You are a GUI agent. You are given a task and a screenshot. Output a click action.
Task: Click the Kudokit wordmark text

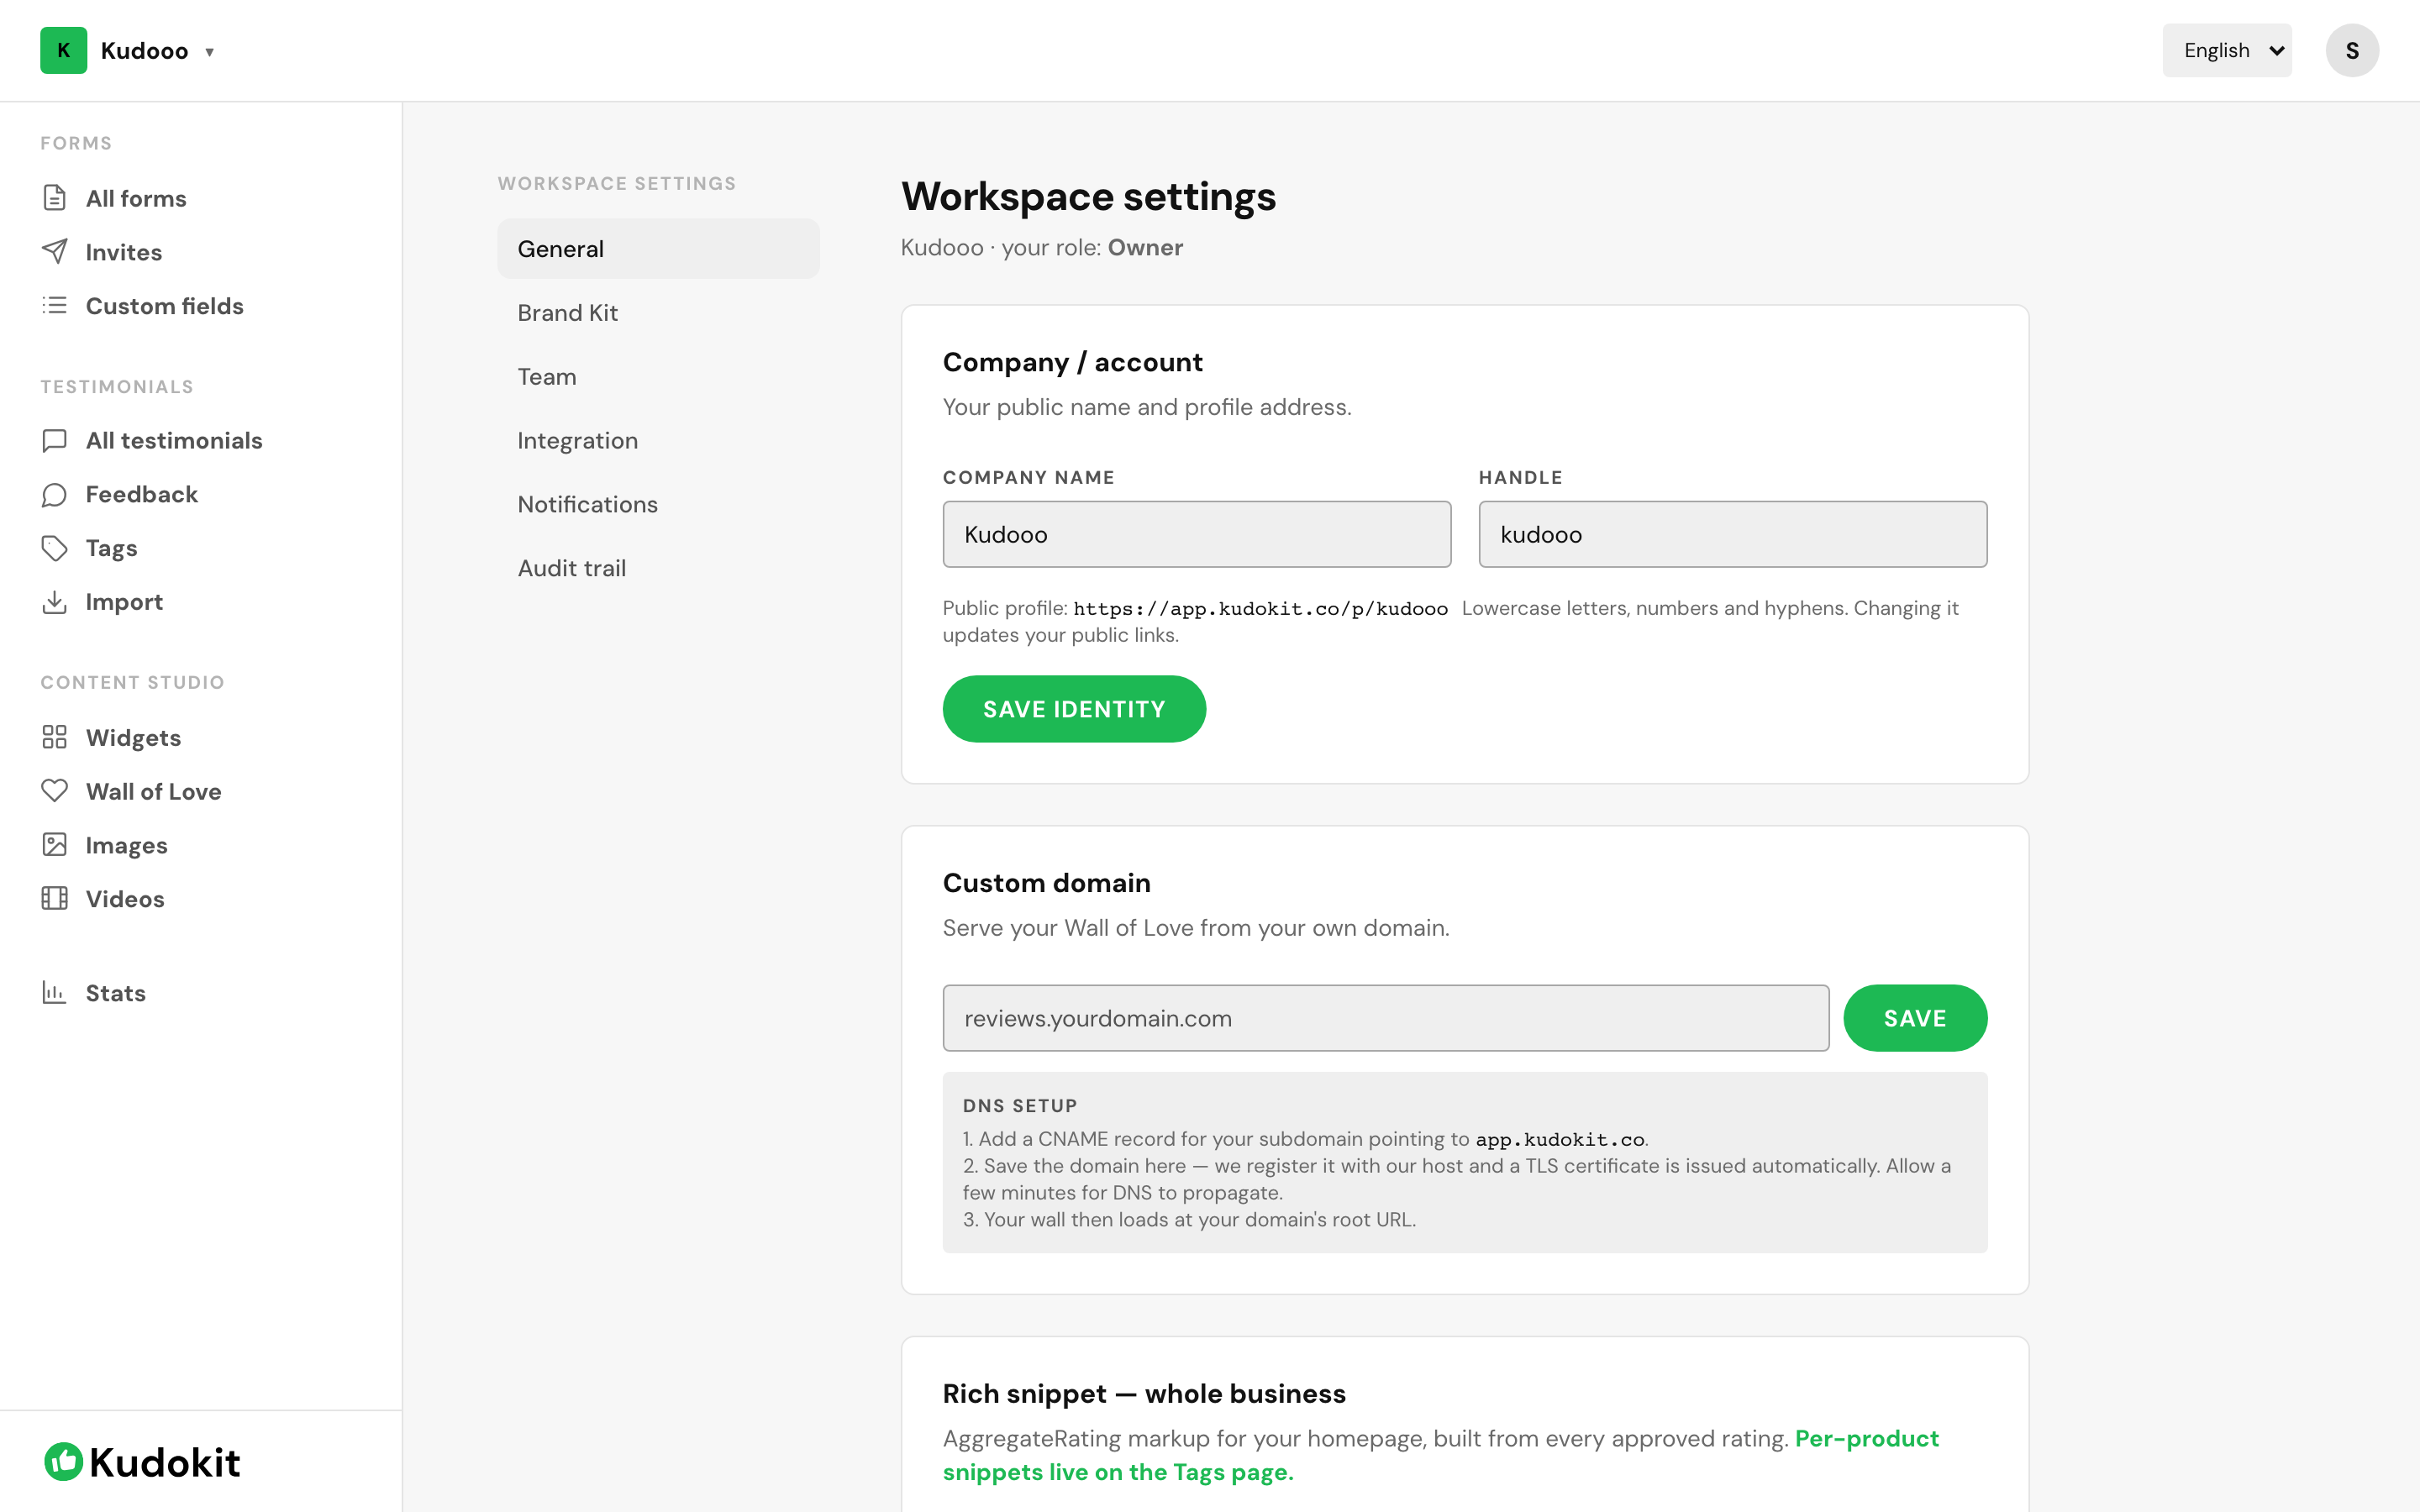[x=165, y=1462]
